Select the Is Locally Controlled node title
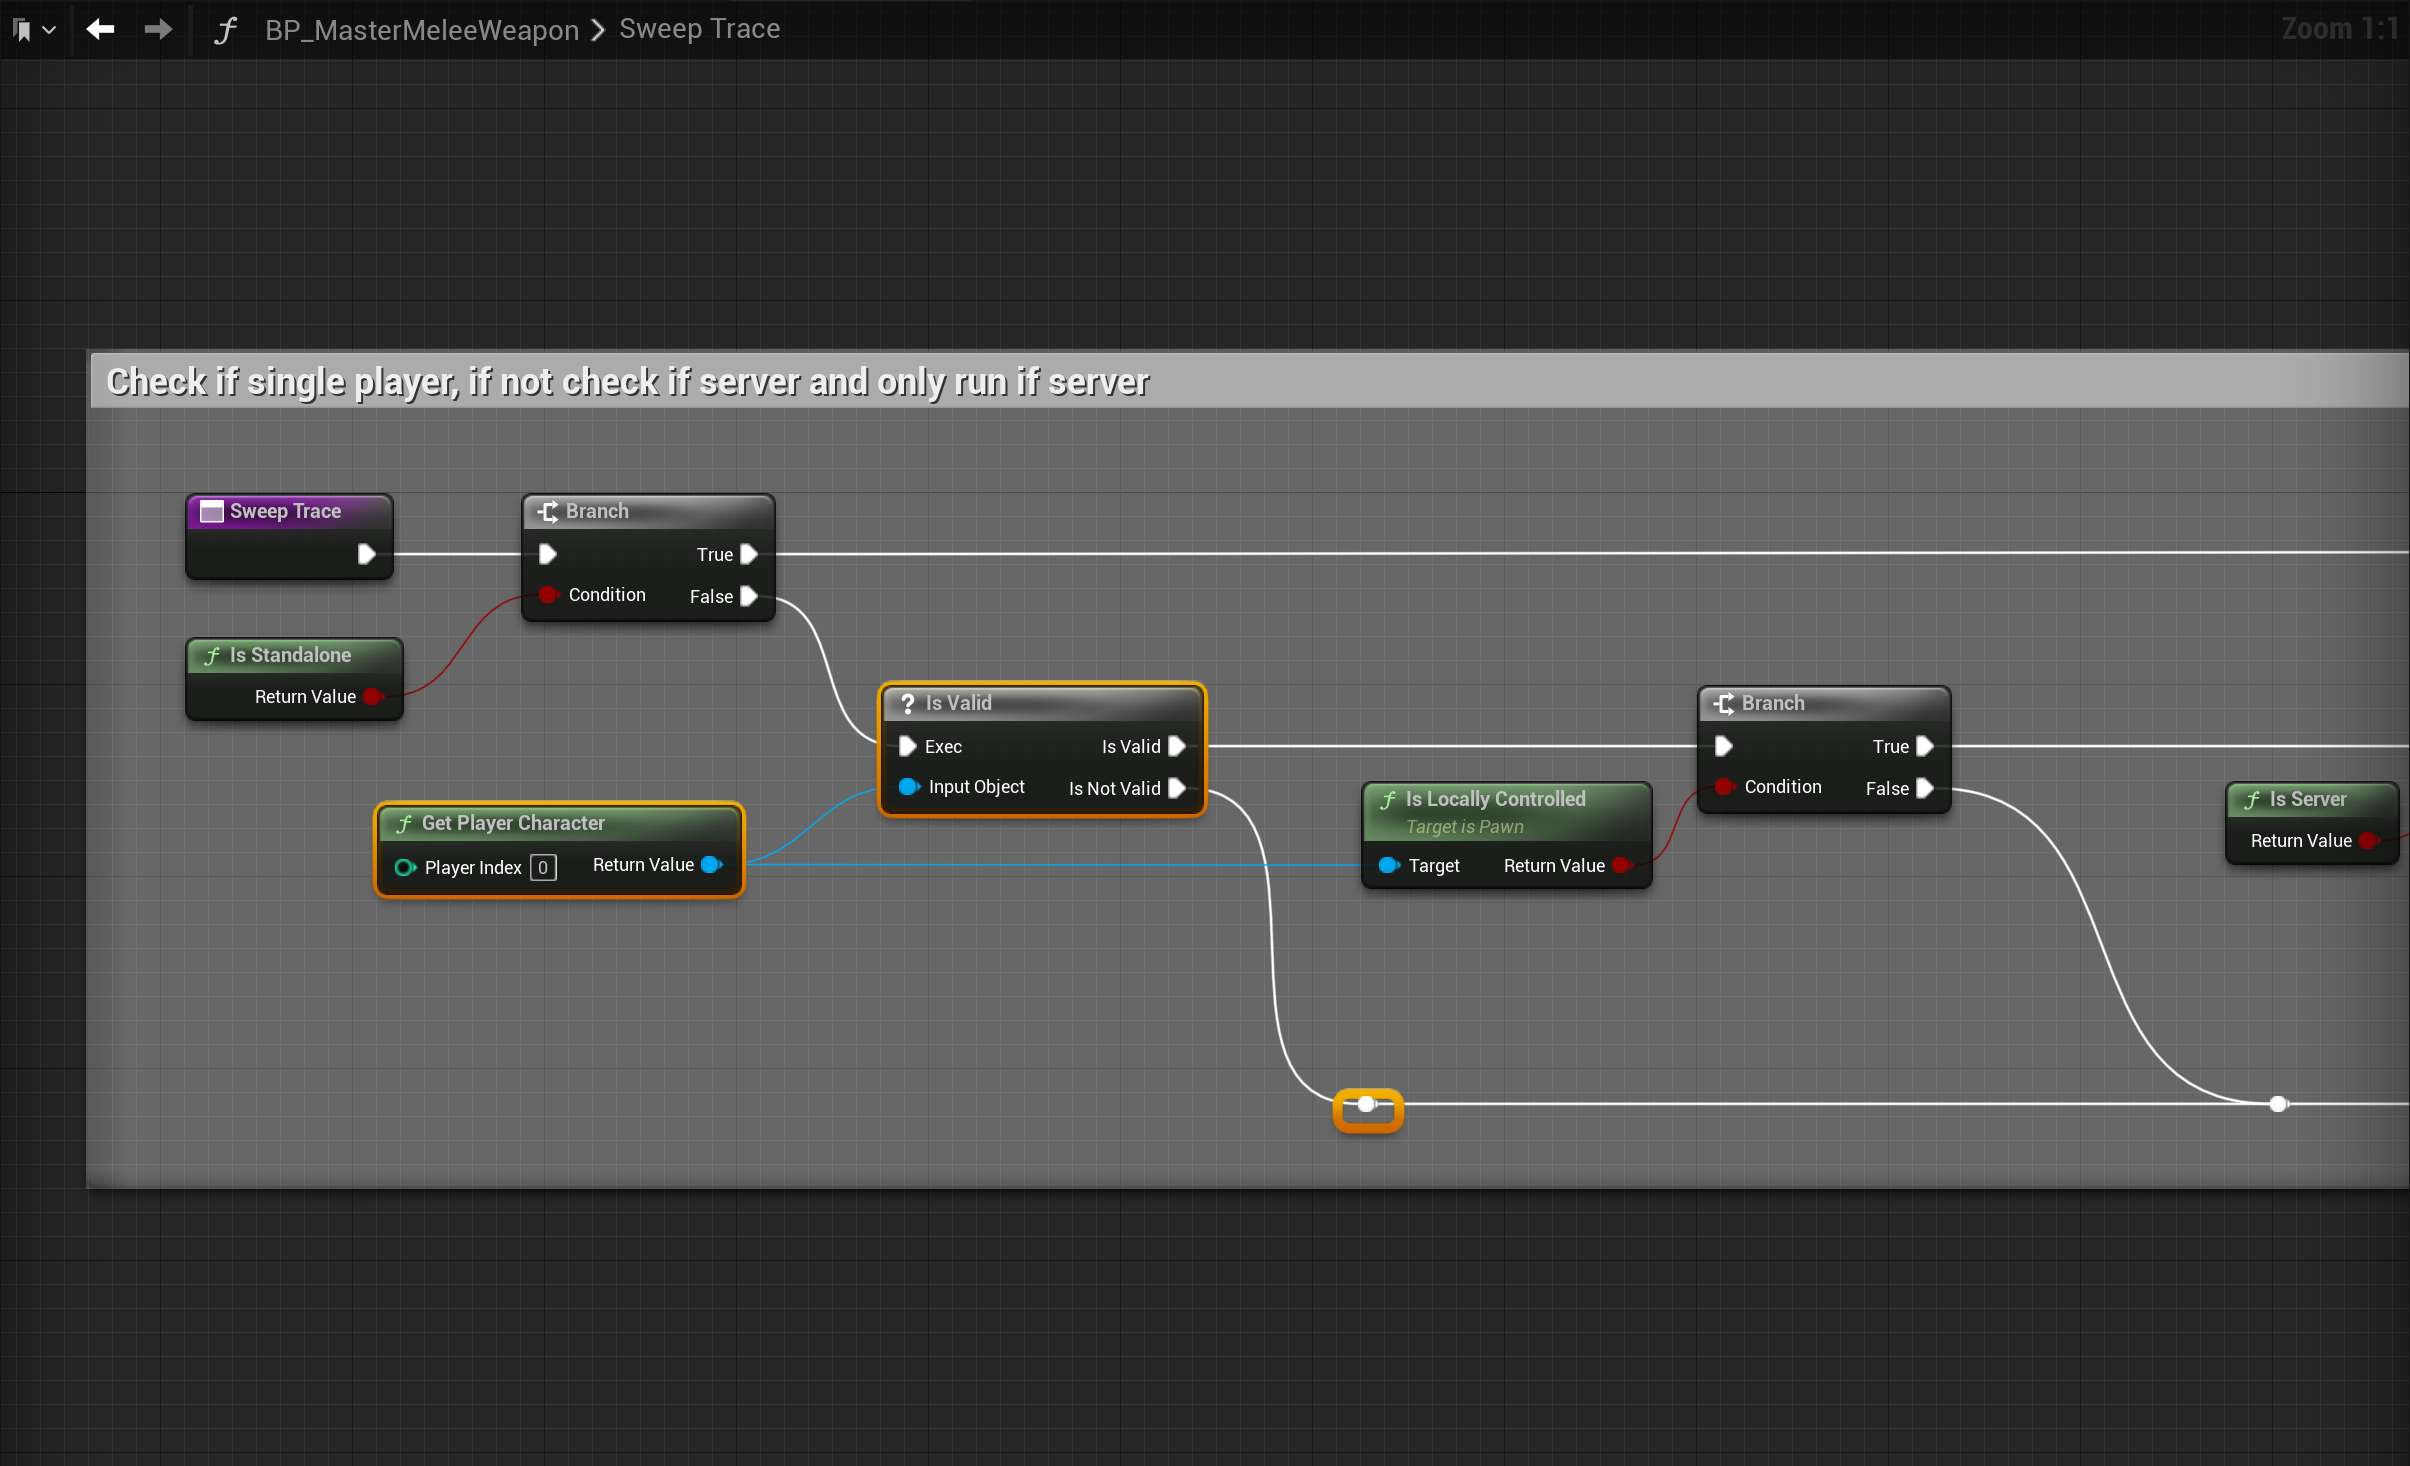This screenshot has height=1466, width=2410. tap(1494, 799)
